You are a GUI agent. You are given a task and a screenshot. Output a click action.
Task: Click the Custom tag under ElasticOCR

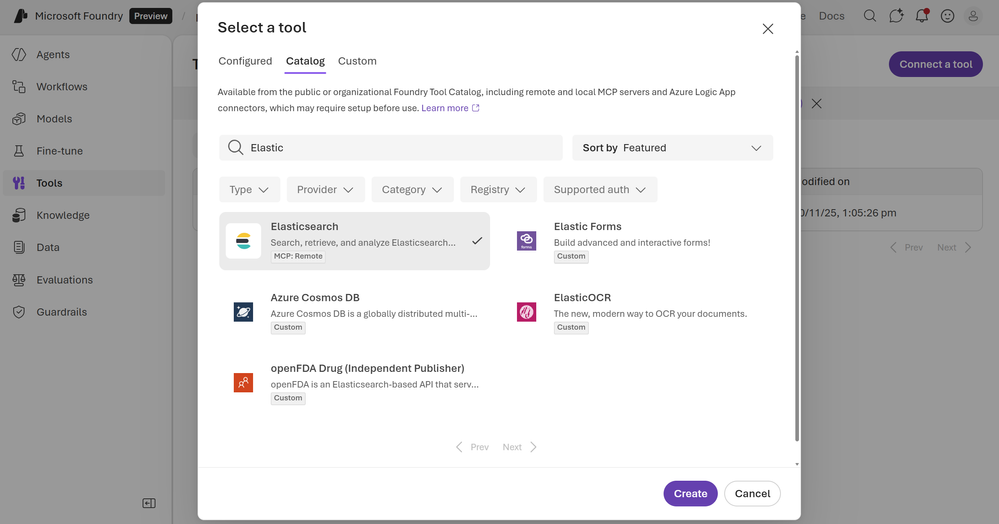[x=571, y=327]
